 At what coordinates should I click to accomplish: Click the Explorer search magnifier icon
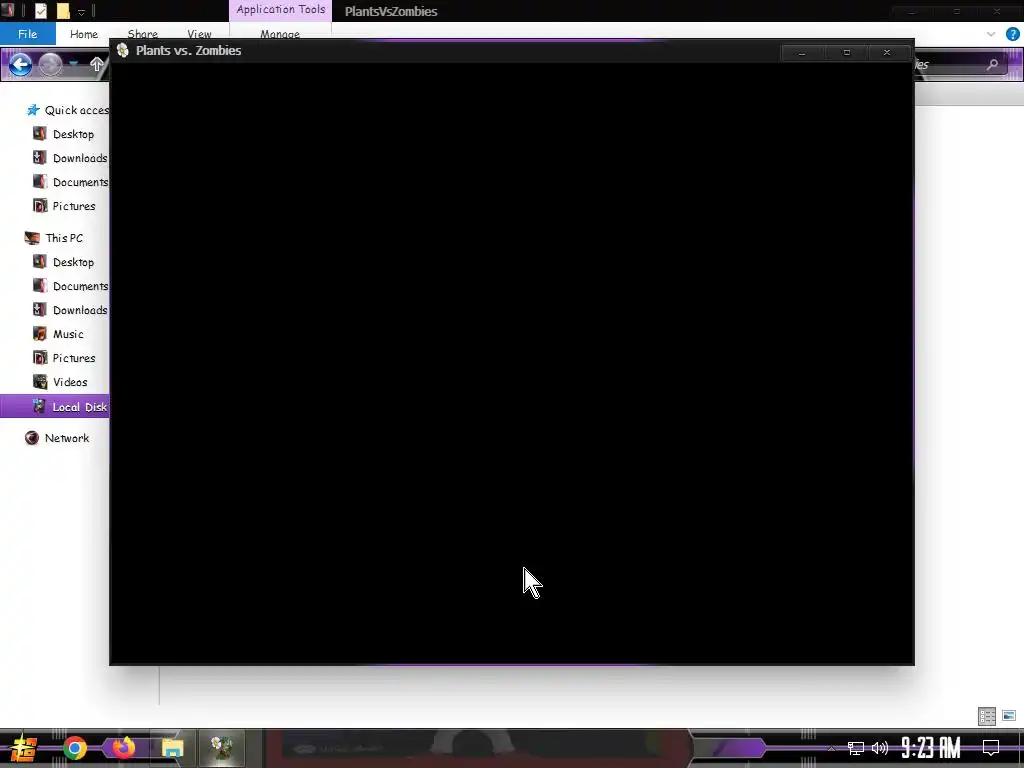(x=992, y=64)
